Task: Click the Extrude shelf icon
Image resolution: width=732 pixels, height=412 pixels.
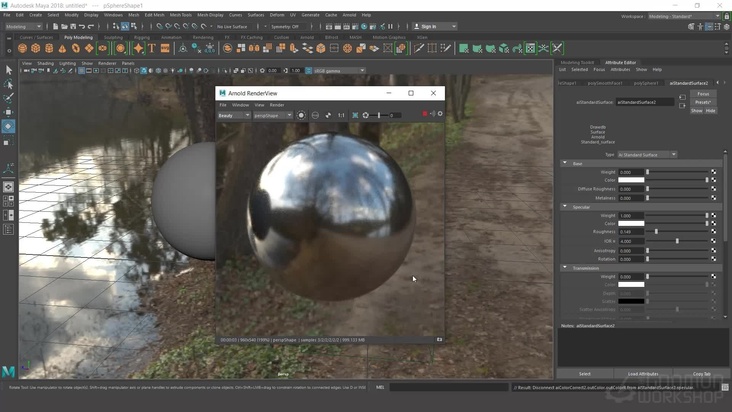Action: [294, 48]
